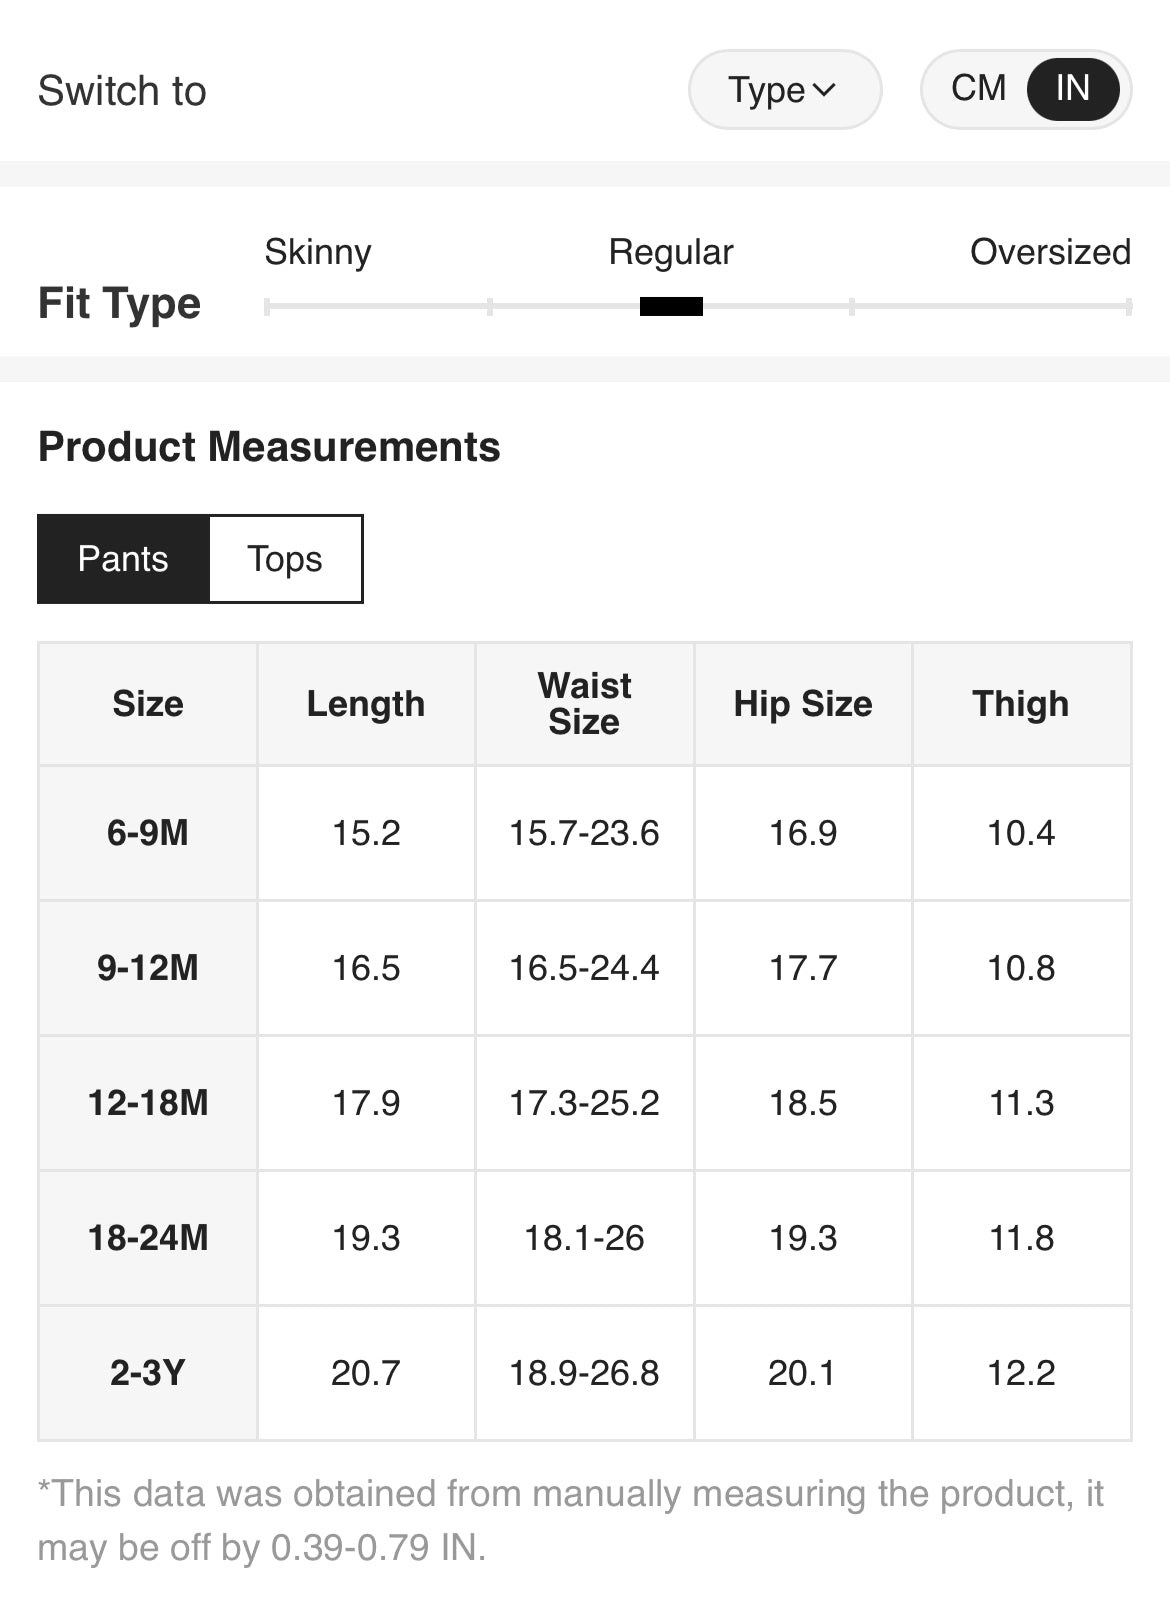Viewport: 1170px width, 1611px height.
Task: Select the 2-3Y size row
Action: coord(148,1373)
